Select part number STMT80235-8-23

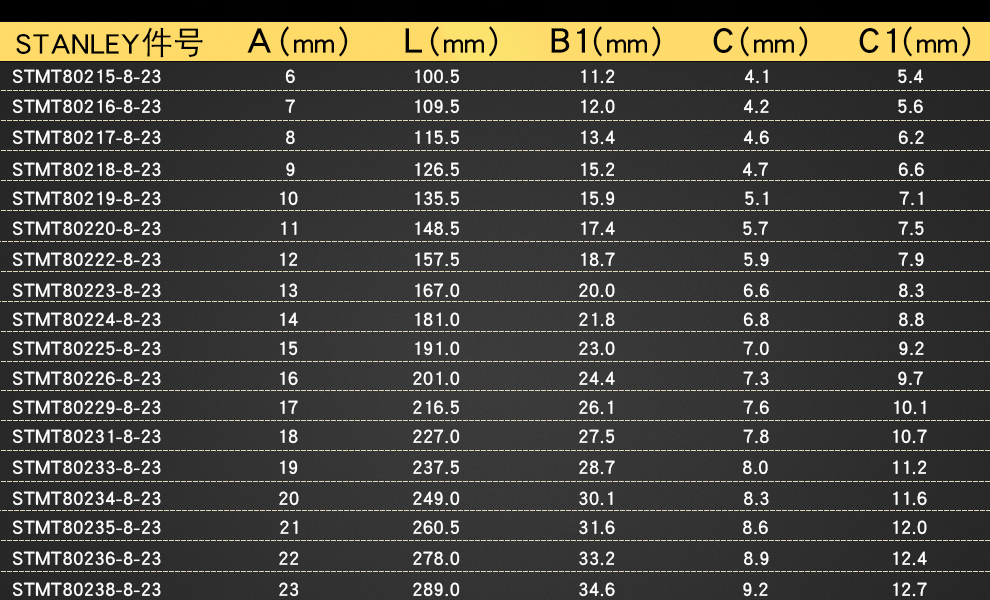pyautogui.click(x=86, y=527)
